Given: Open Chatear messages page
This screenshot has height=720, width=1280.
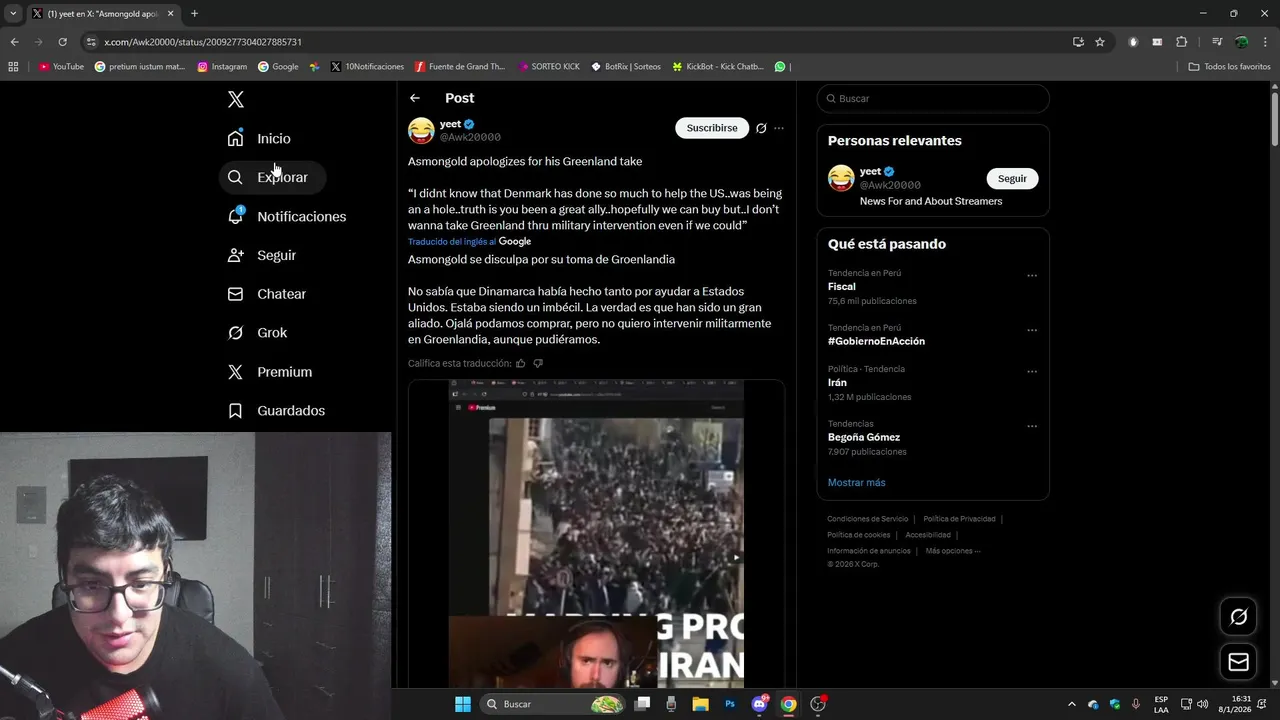Looking at the screenshot, I should tap(269, 294).
